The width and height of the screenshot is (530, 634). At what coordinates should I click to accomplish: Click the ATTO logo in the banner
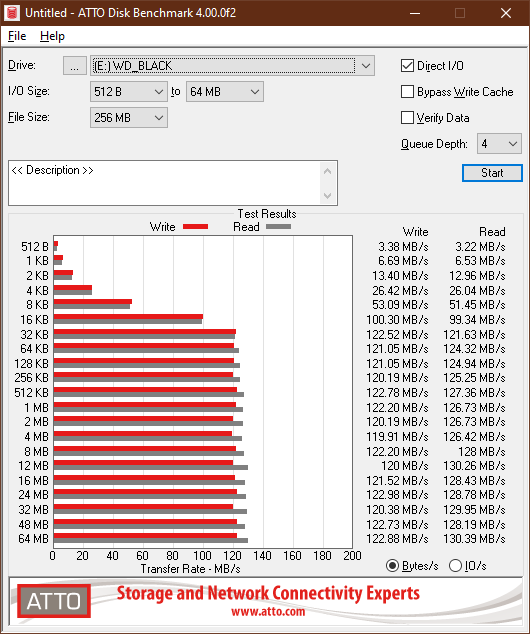tap(54, 601)
